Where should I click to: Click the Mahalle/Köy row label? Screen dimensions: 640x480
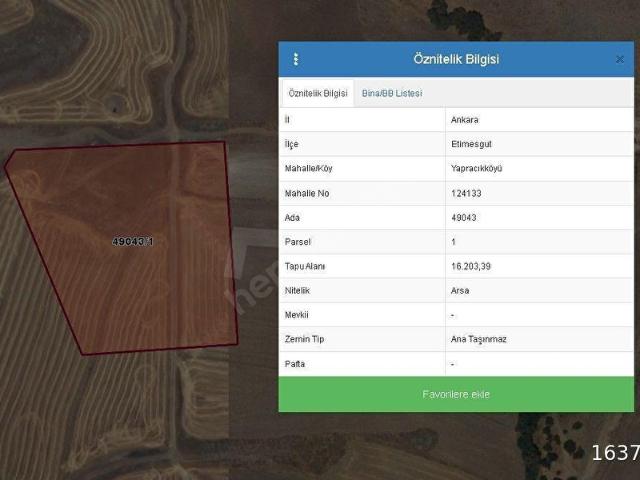(x=309, y=168)
